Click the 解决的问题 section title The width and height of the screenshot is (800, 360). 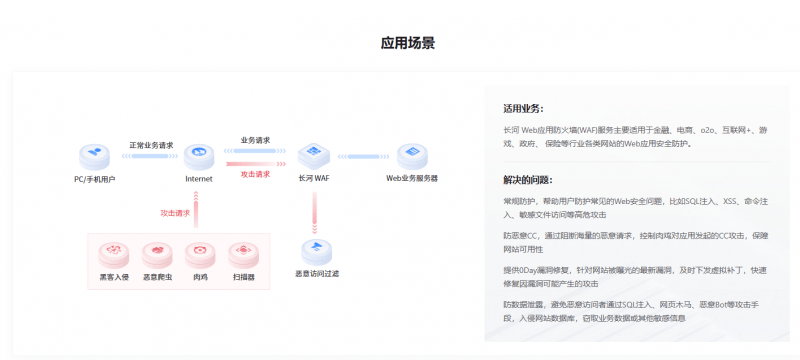click(x=528, y=180)
